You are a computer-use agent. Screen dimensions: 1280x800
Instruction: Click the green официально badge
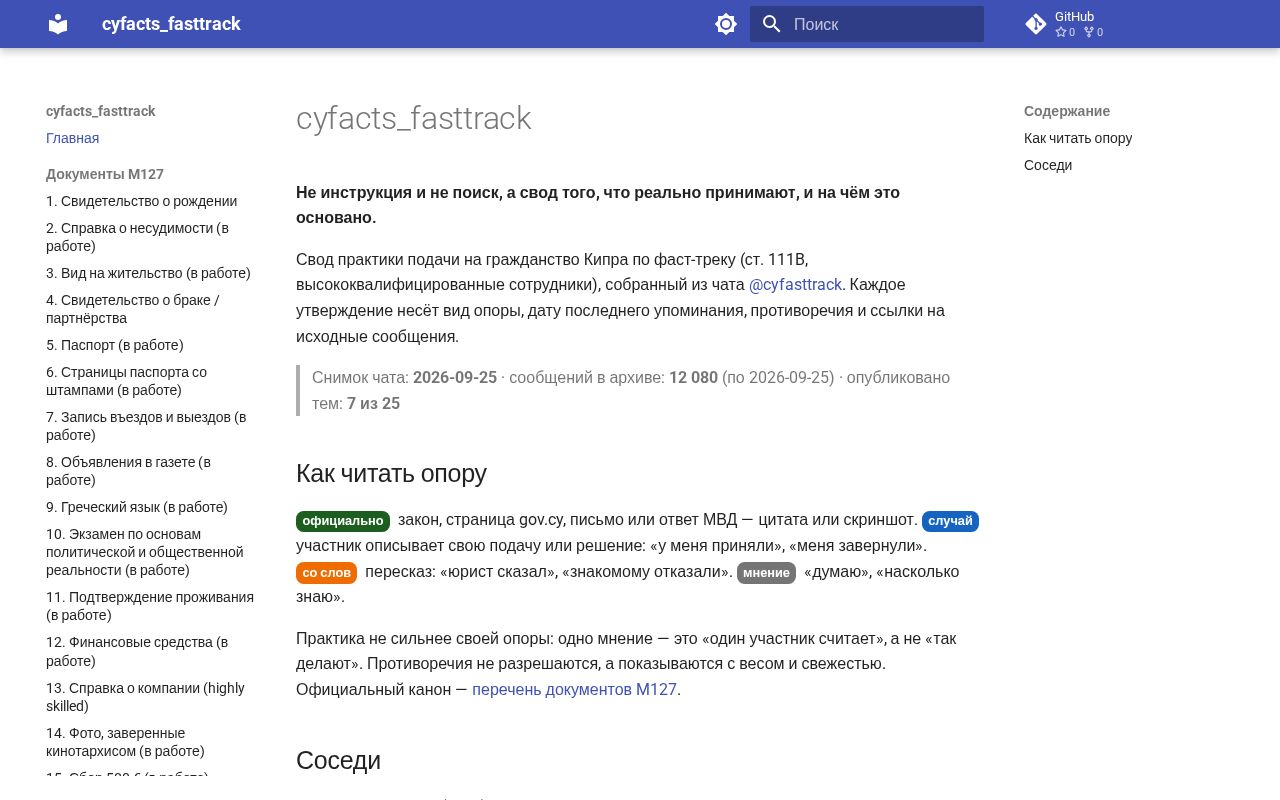point(343,521)
